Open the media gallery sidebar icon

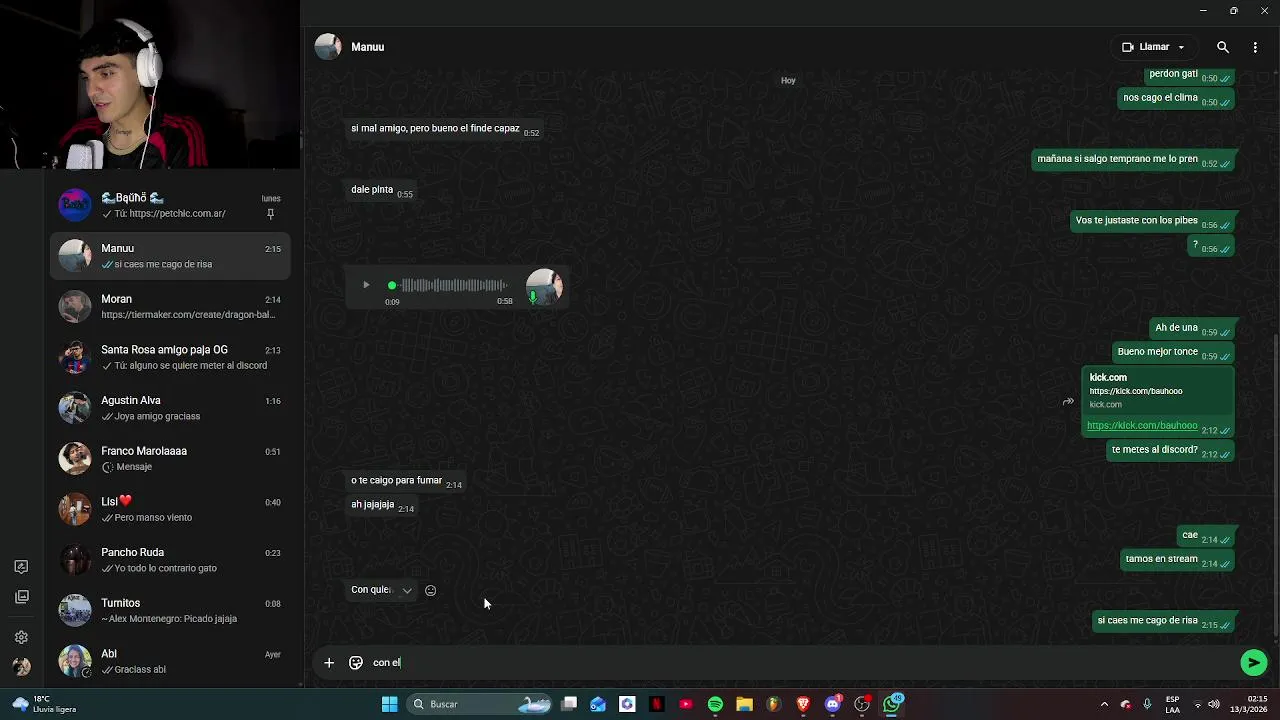tap(21, 597)
